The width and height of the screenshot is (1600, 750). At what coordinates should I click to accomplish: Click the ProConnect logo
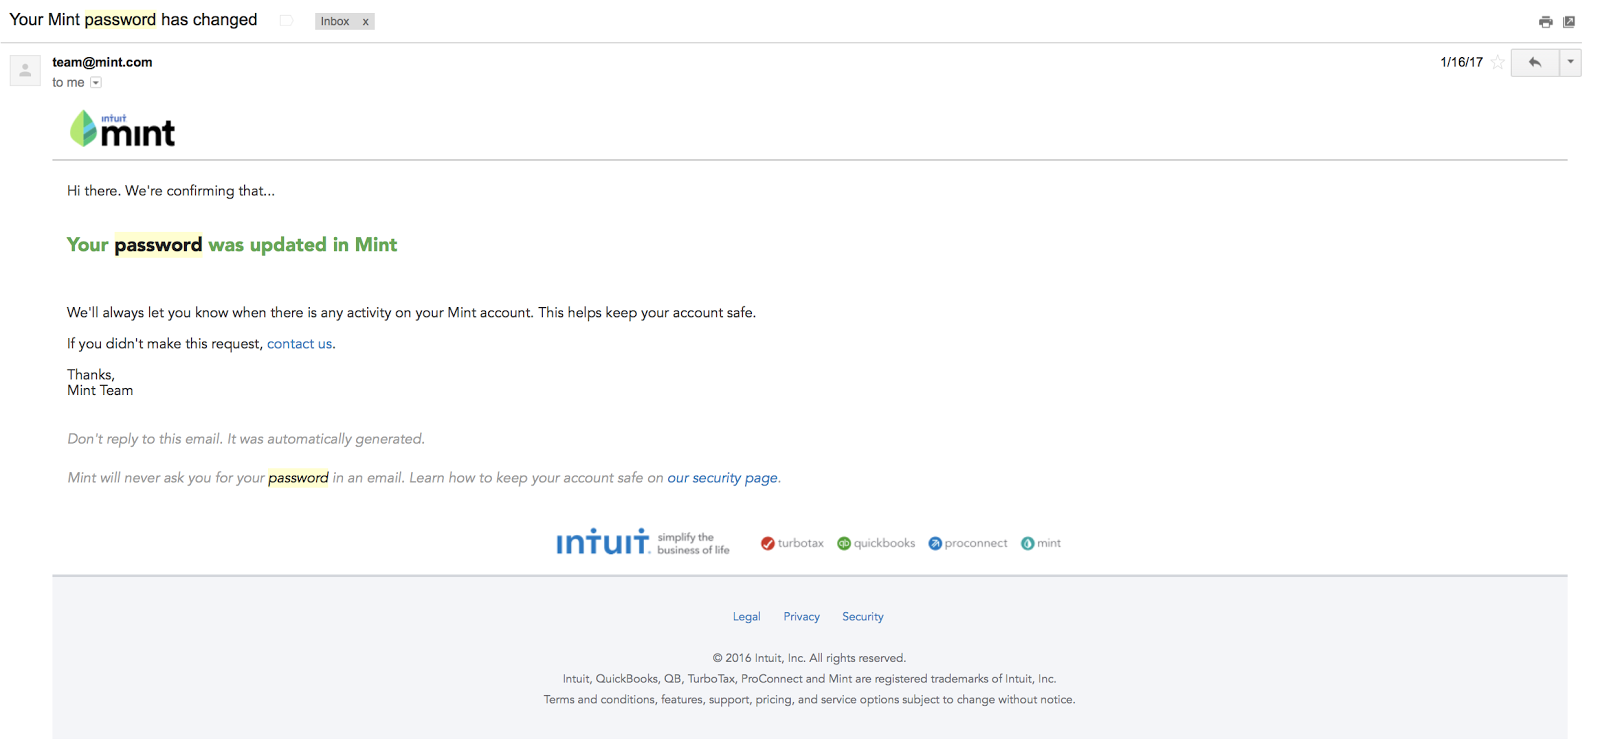tap(968, 544)
